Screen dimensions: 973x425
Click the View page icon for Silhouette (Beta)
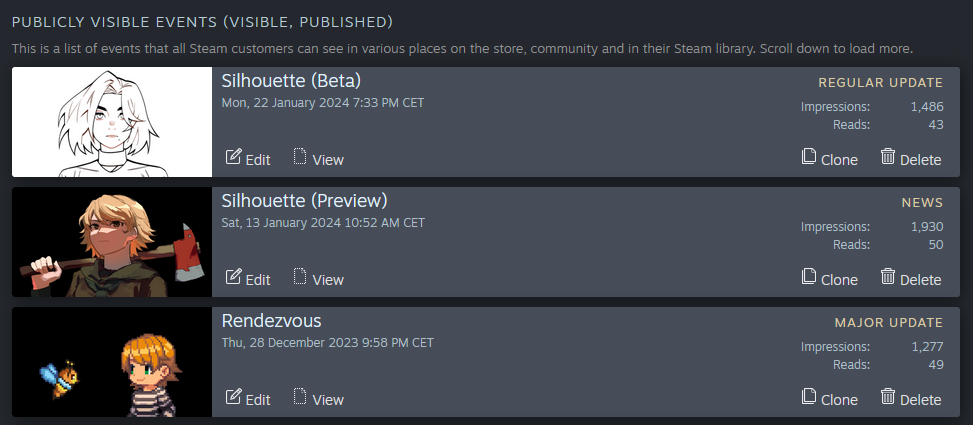[x=300, y=156]
